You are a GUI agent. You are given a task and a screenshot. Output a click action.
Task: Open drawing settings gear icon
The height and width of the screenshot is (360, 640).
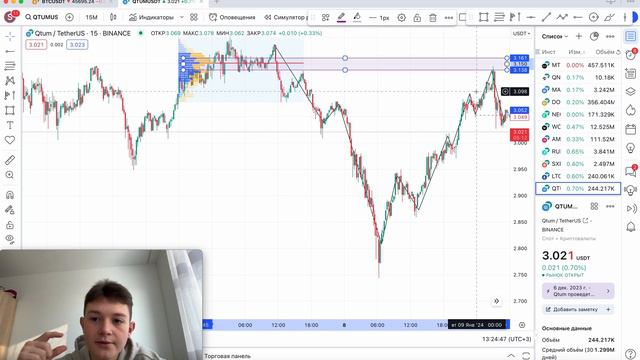pos(402,18)
